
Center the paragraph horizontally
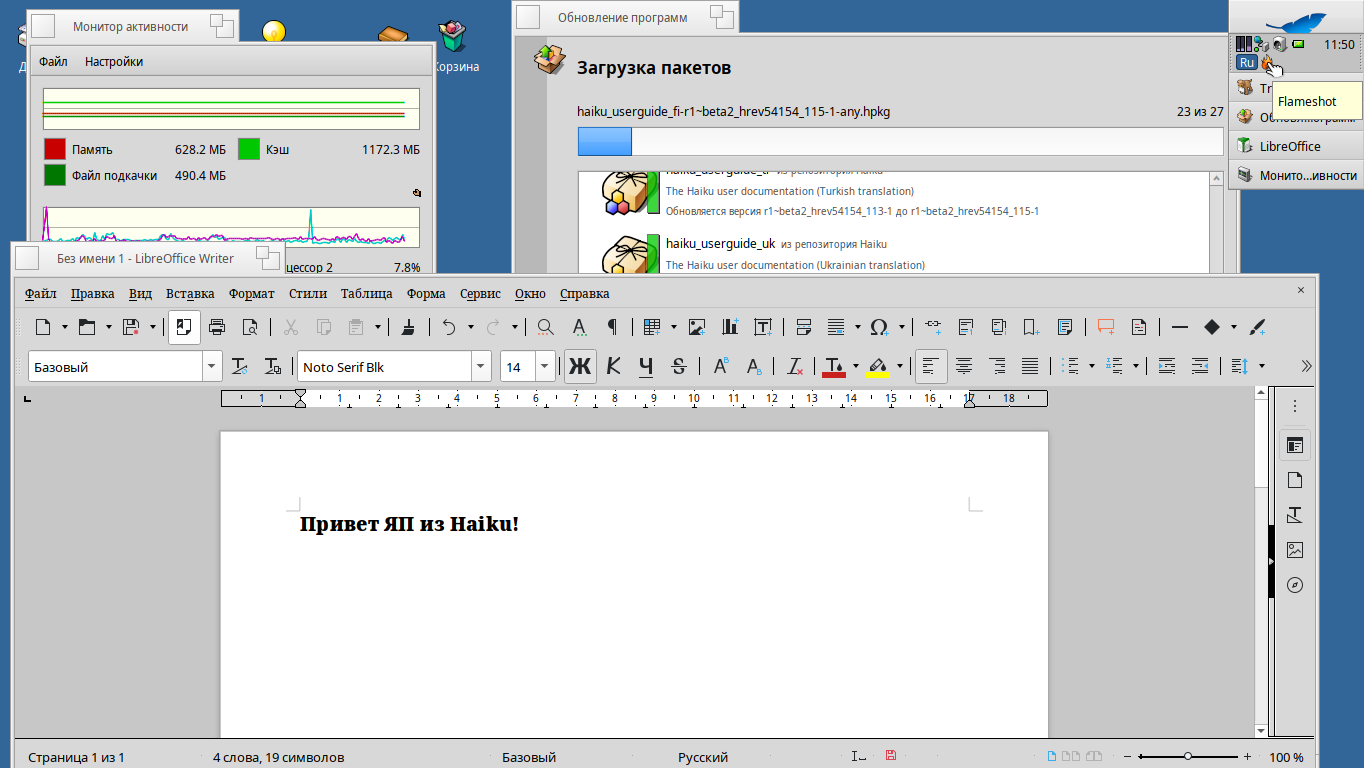click(x=964, y=367)
